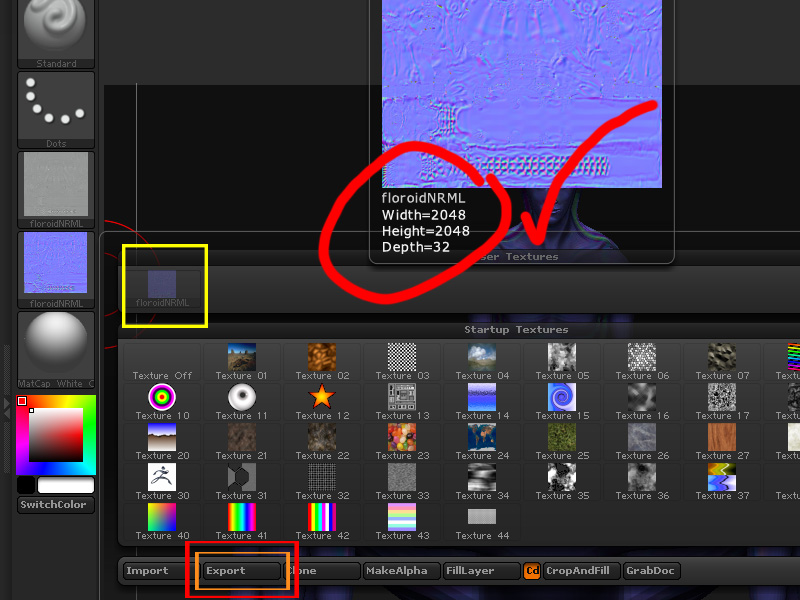Select the wood-grain Texture 27

[x=721, y=438]
